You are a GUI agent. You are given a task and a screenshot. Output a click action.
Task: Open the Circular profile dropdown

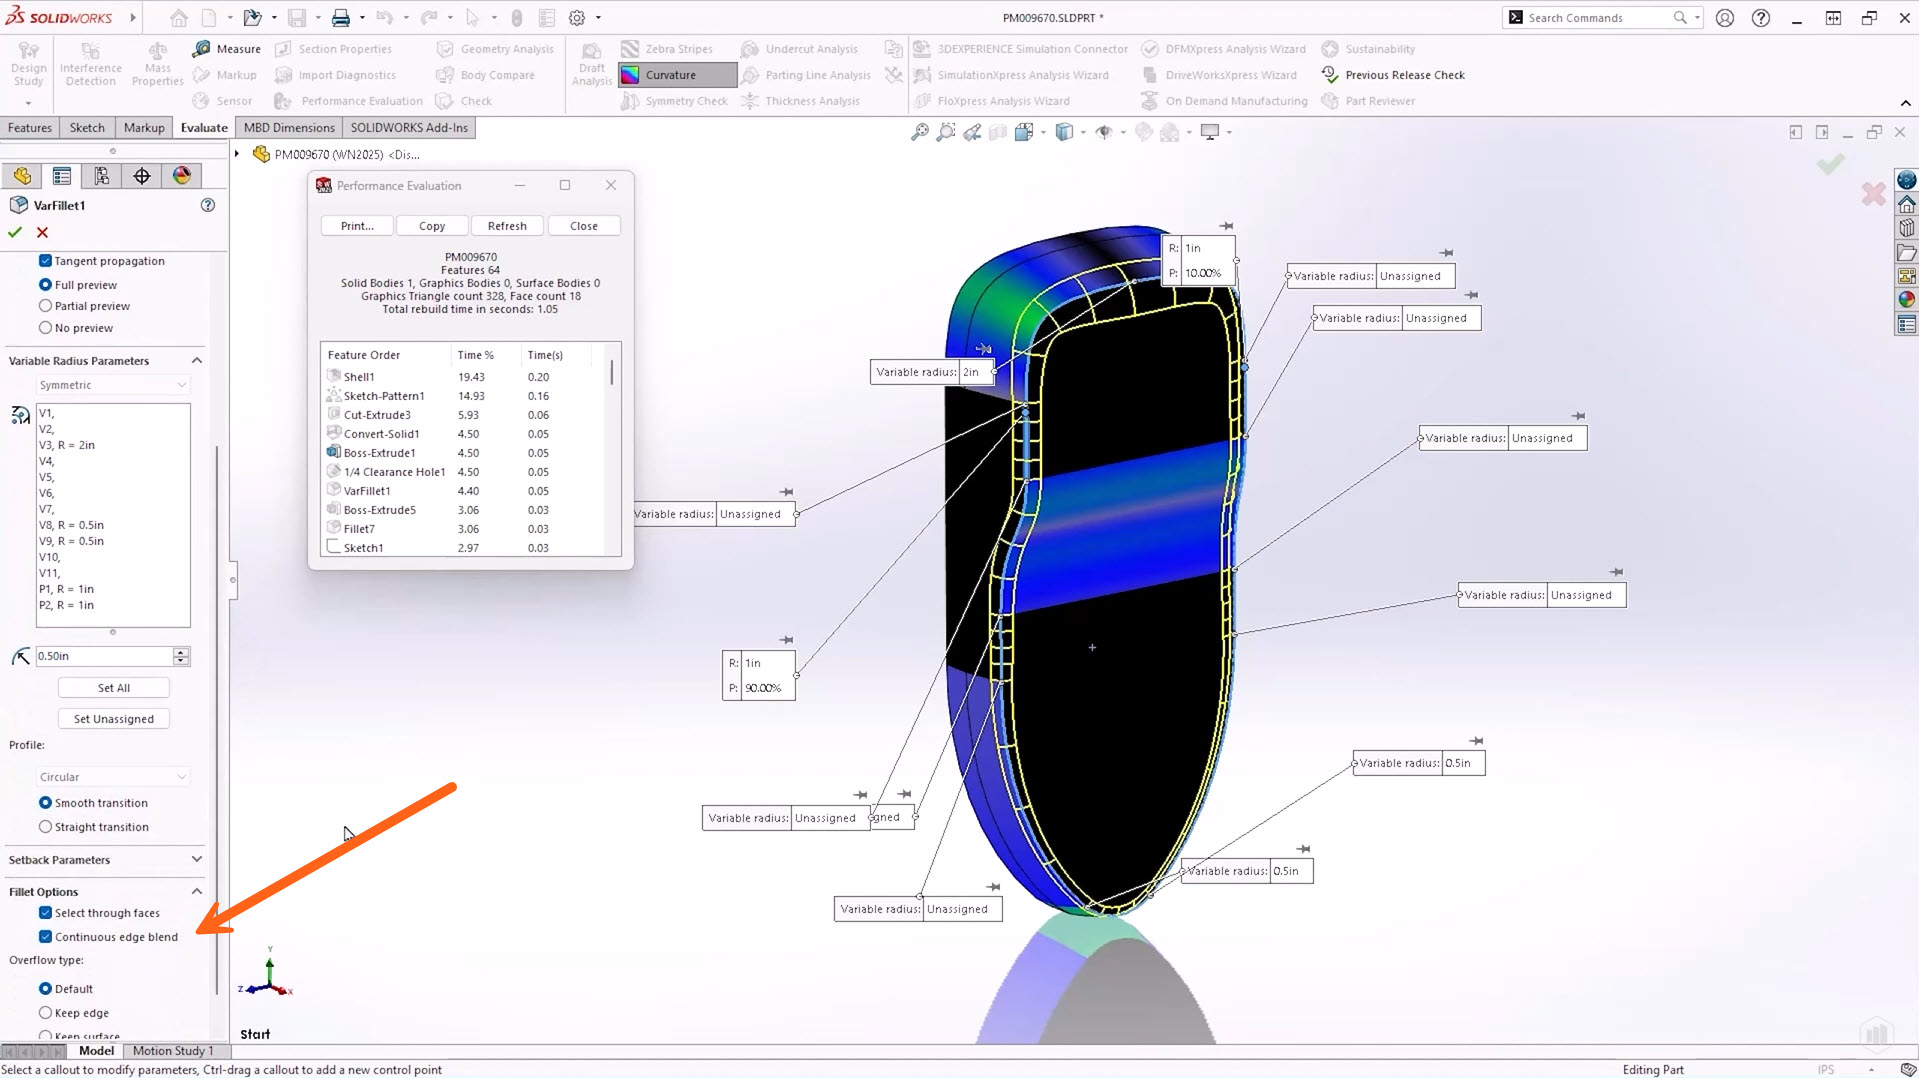click(112, 777)
